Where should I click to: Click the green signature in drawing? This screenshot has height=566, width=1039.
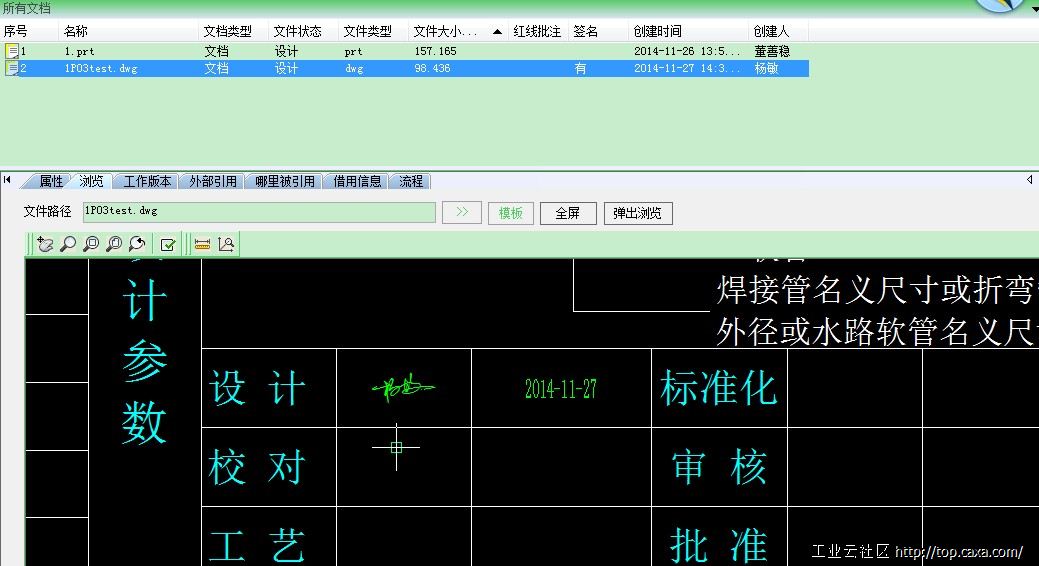[403, 387]
